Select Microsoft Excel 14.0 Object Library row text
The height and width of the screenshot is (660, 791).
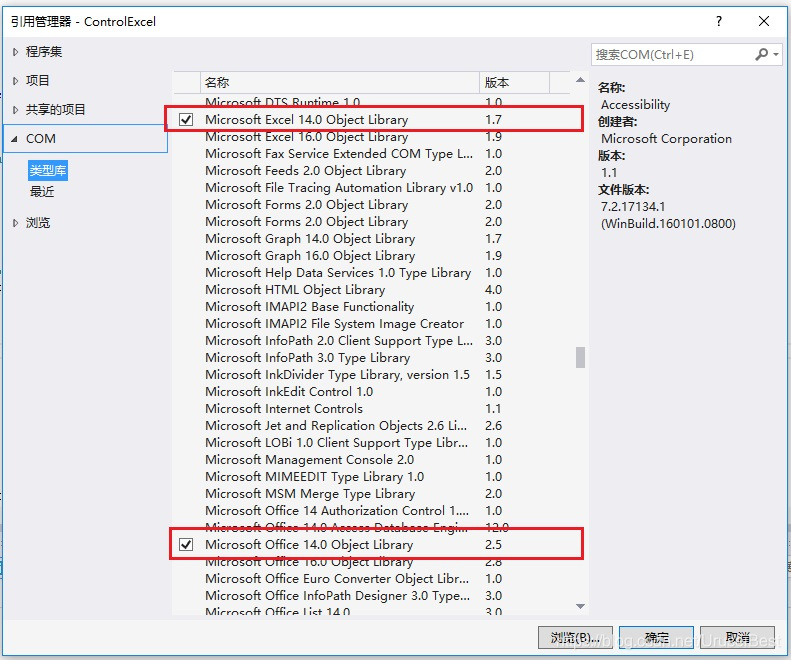point(307,120)
